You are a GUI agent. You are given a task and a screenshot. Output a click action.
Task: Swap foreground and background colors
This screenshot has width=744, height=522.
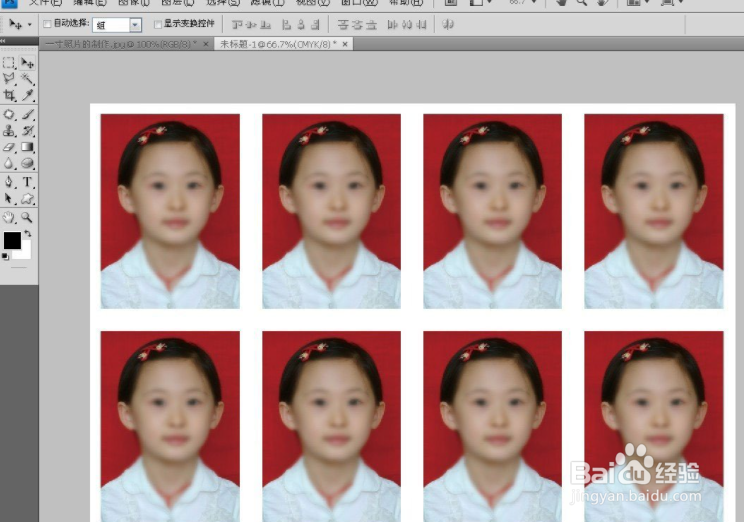pos(28,233)
